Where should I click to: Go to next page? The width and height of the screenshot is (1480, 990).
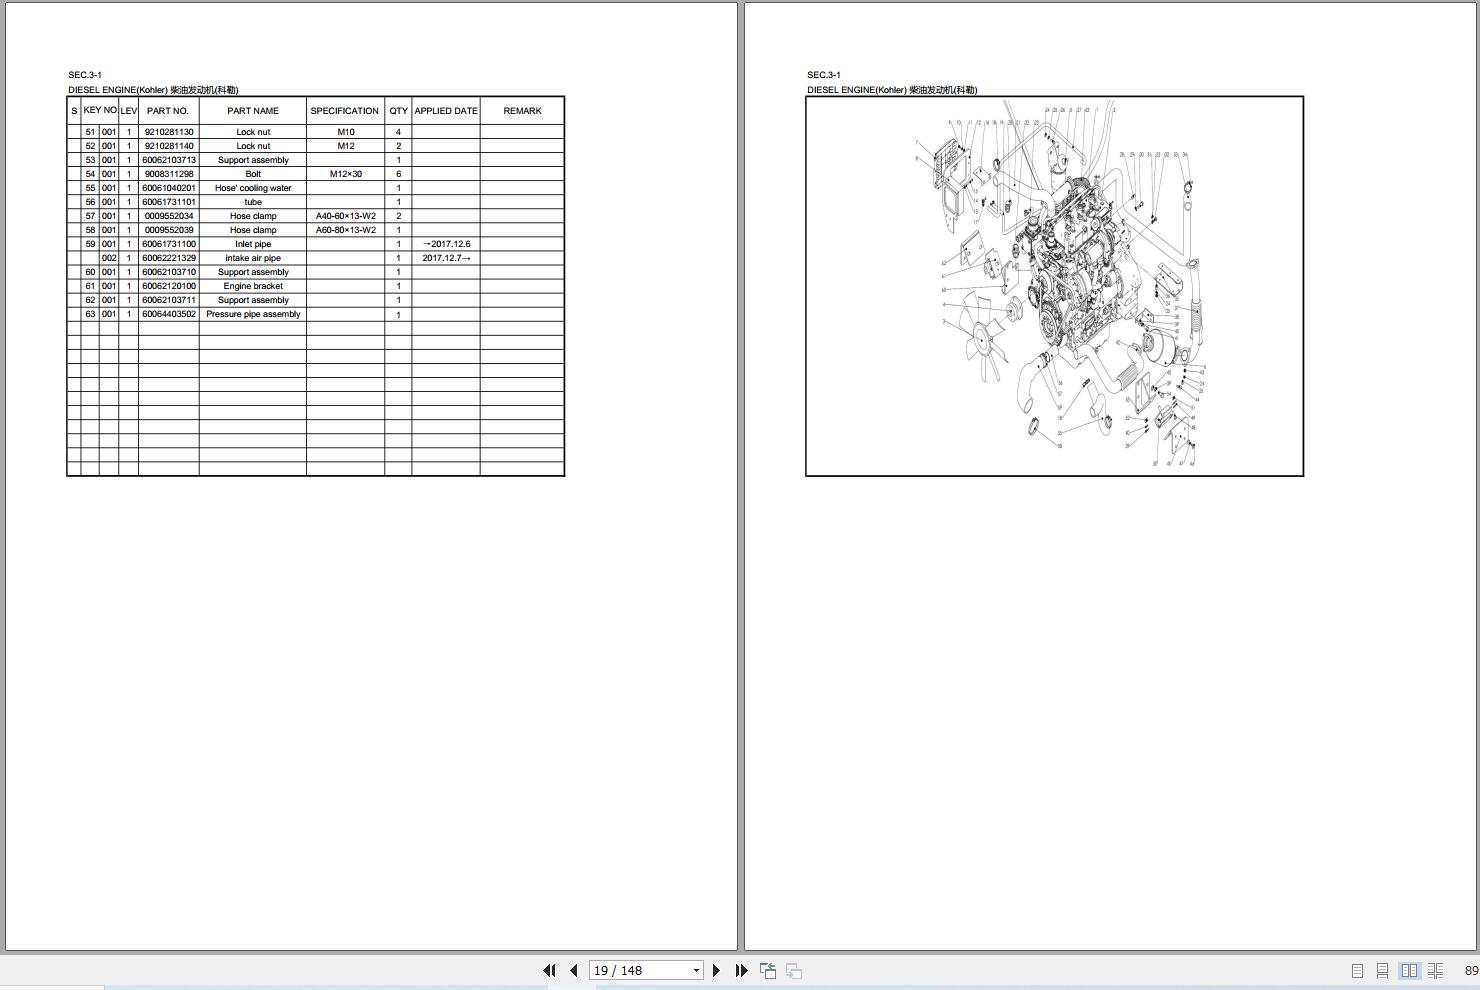716,970
